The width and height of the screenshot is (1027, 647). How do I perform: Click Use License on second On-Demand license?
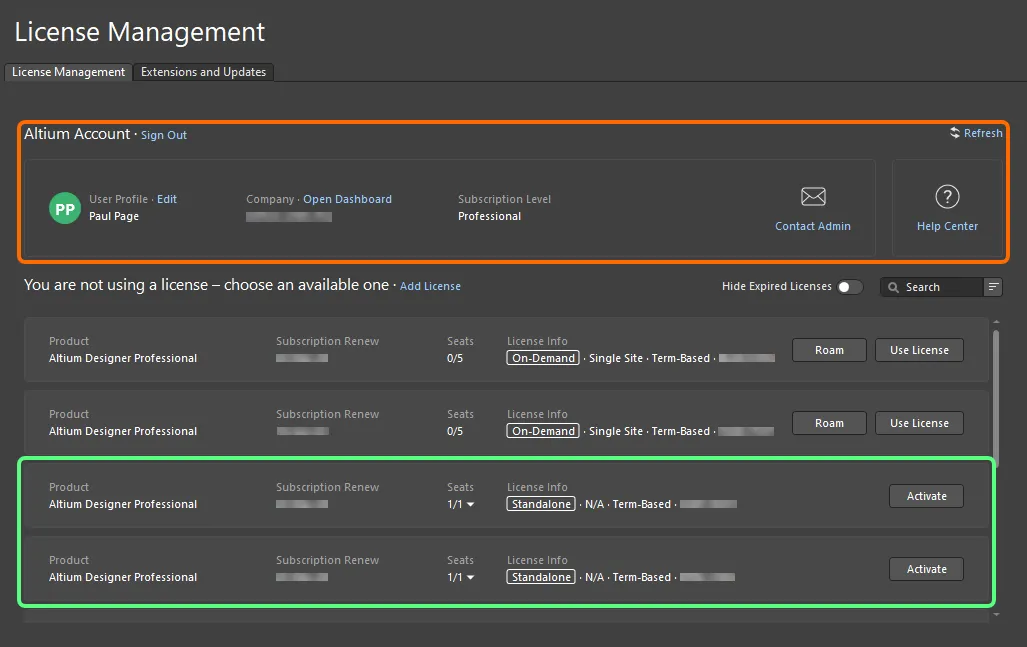coord(920,423)
